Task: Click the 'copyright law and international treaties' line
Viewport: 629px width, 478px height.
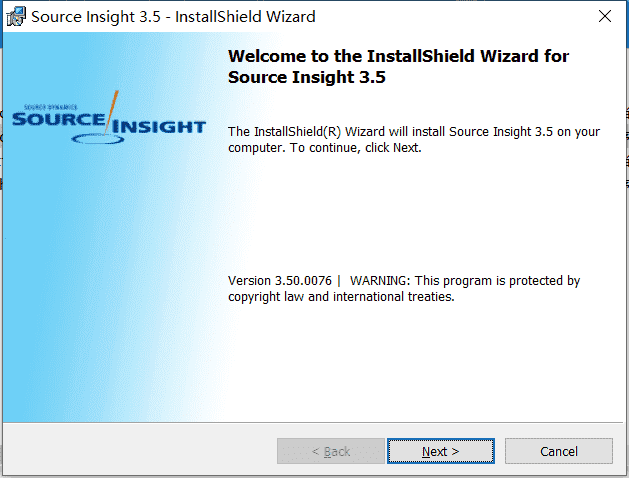Action: [x=341, y=297]
